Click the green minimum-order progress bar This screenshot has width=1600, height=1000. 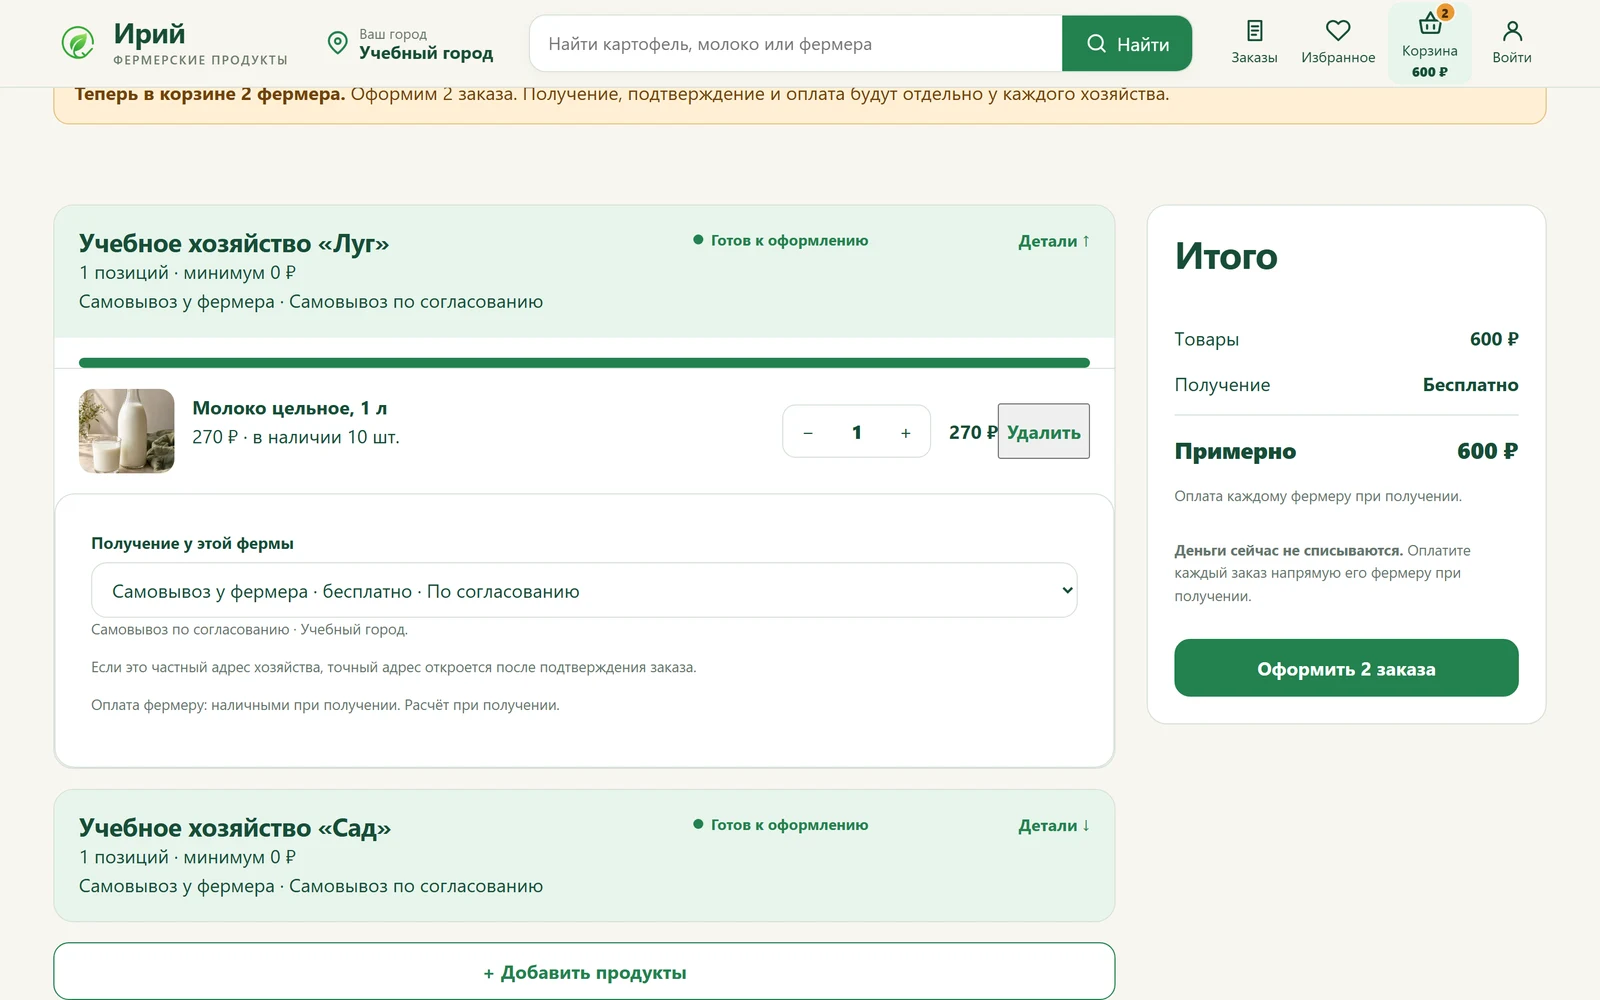[584, 363]
